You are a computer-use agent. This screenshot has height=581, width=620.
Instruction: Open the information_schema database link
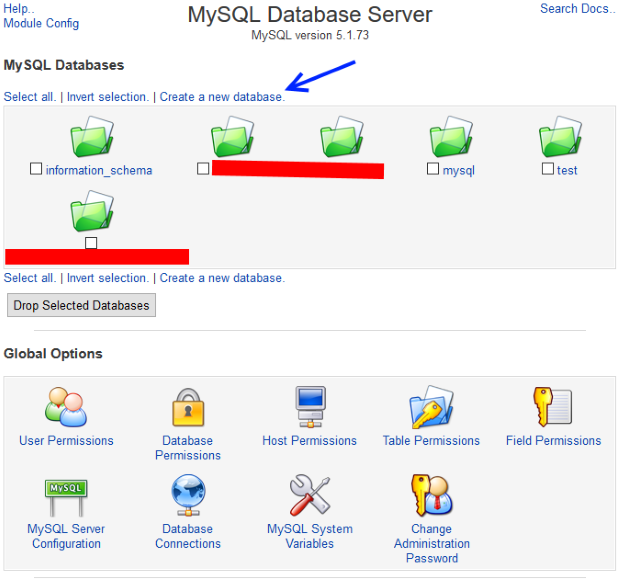click(x=99, y=170)
